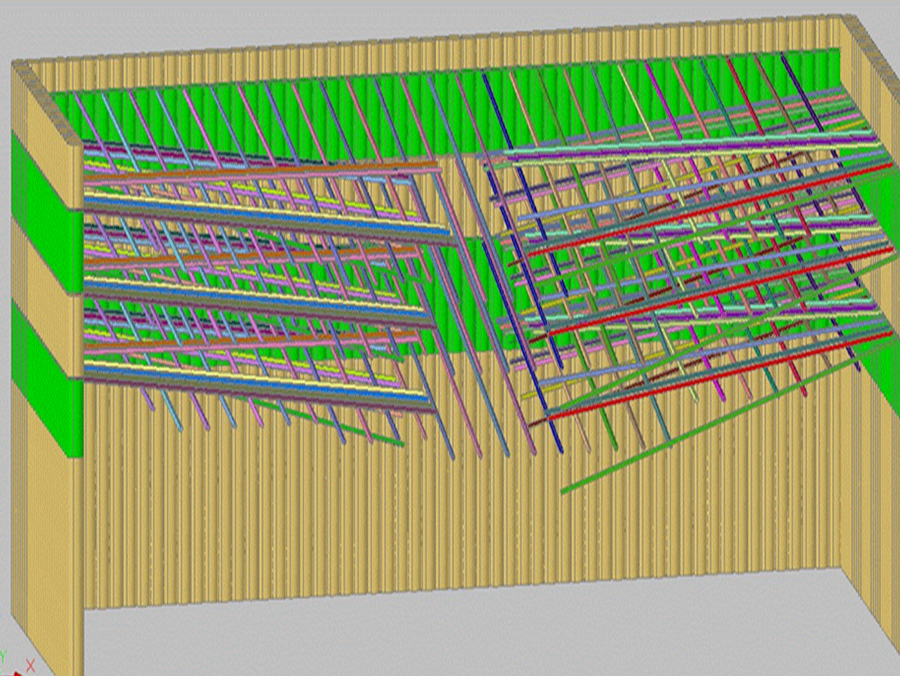The width and height of the screenshot is (900, 676).
Task: Select the top cap of back wall
Action: click(450, 44)
